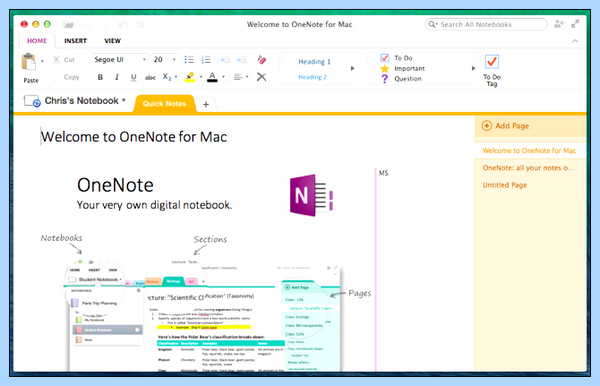
Task: Click the purple OneNote logo image
Action: (x=311, y=195)
